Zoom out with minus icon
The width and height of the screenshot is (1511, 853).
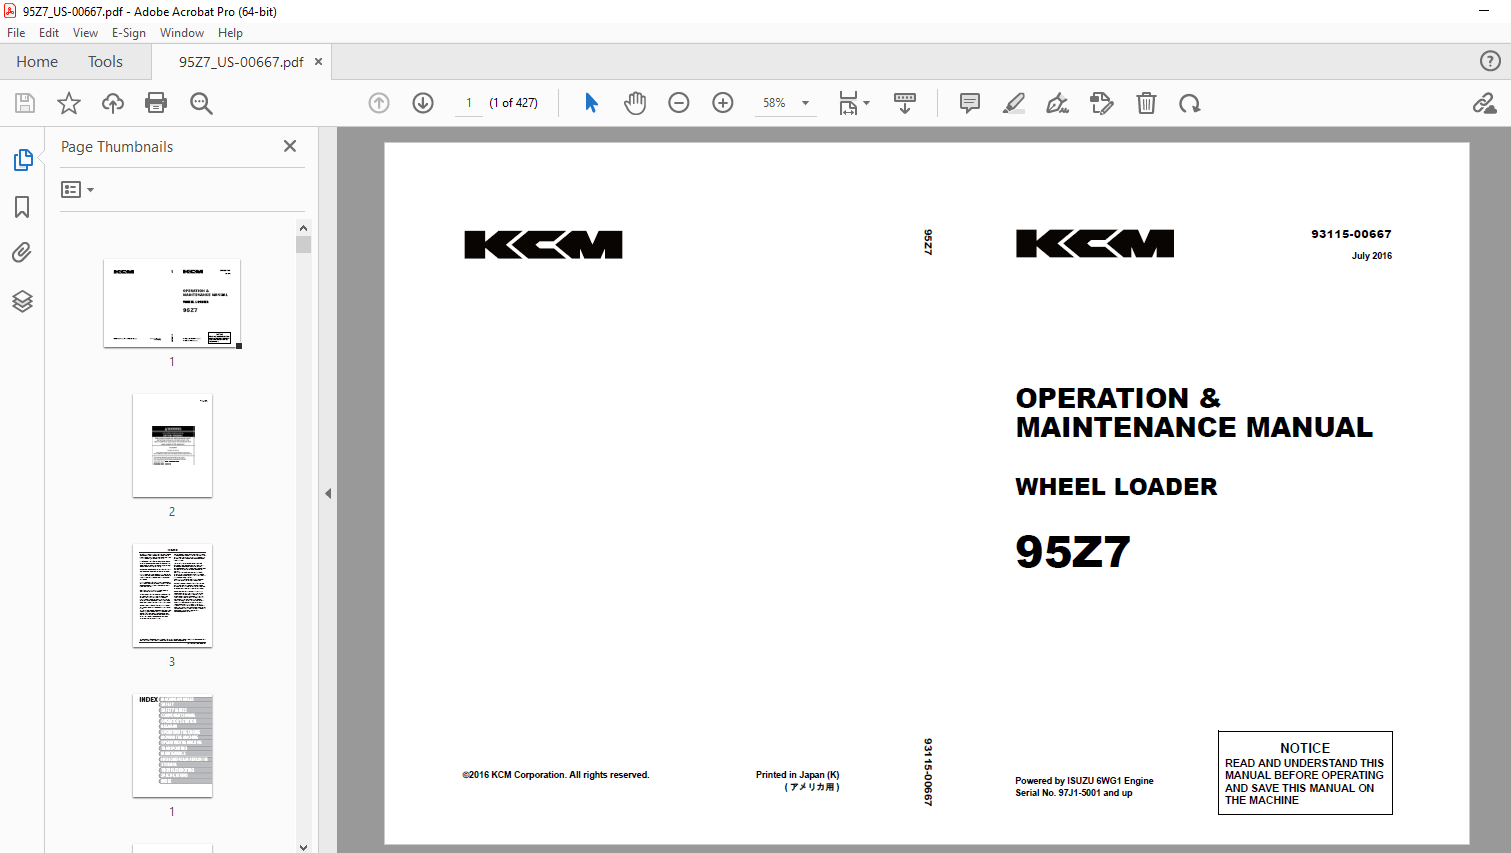(x=679, y=103)
